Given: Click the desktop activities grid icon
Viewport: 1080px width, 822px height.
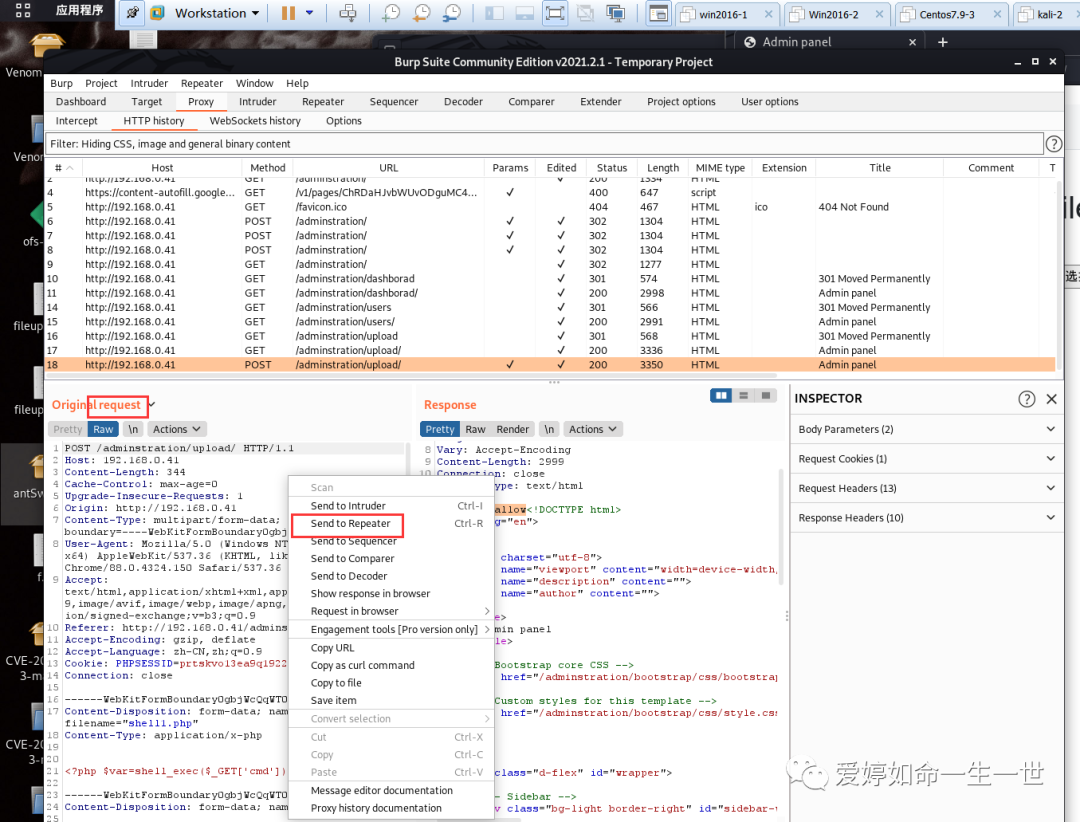Looking at the screenshot, I should 23,10.
